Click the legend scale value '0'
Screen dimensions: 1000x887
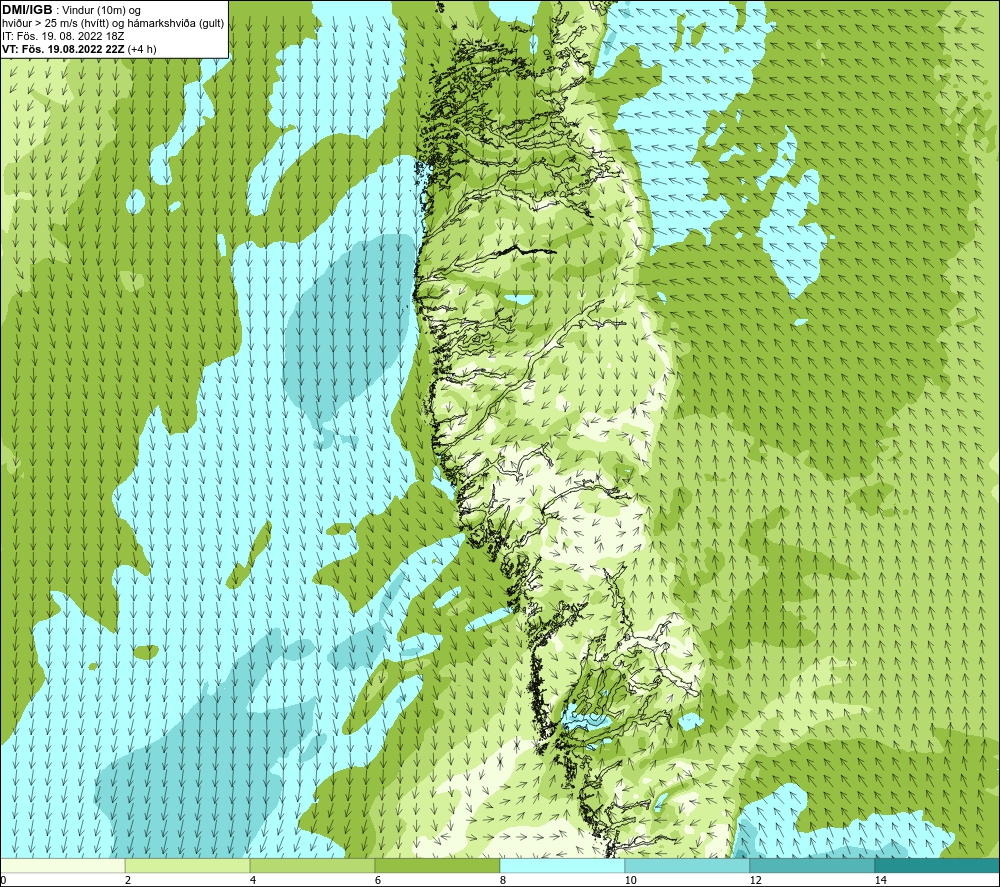coord(3,881)
